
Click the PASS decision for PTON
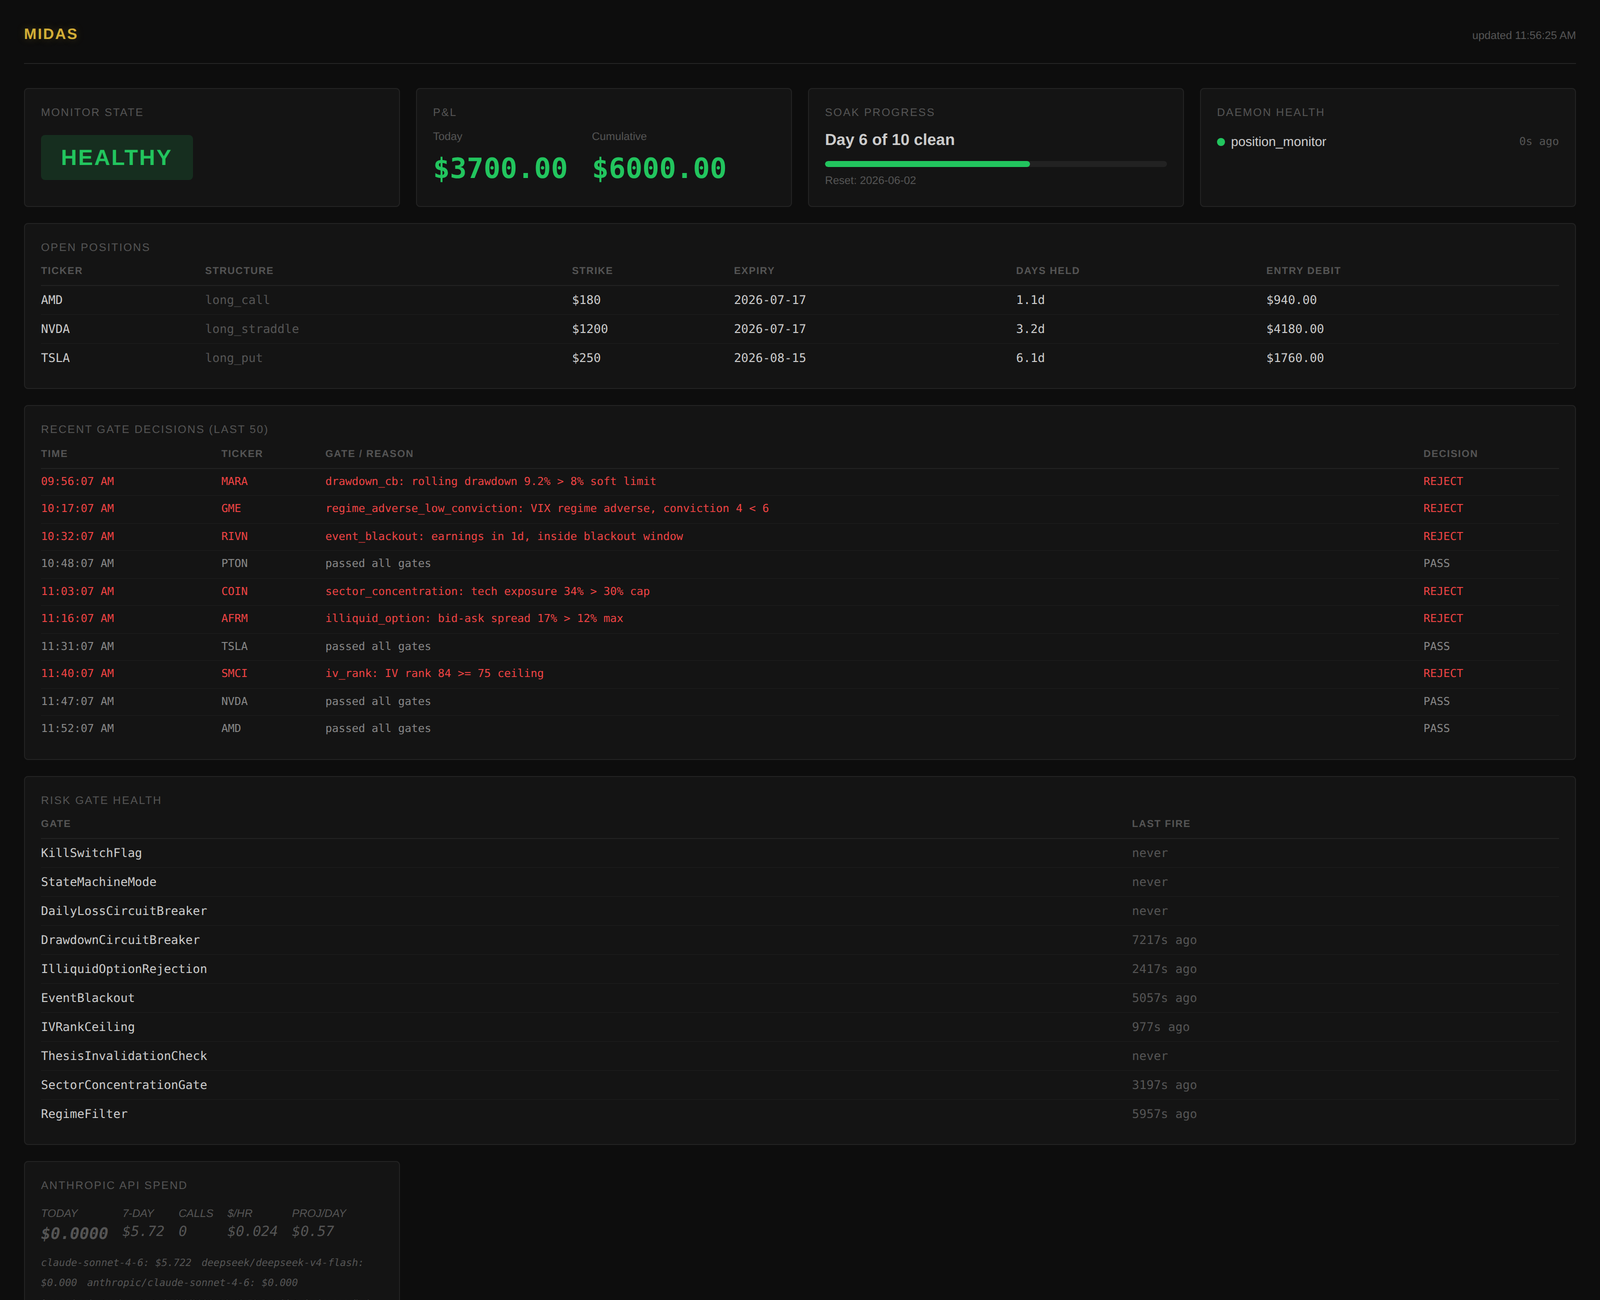click(1436, 564)
